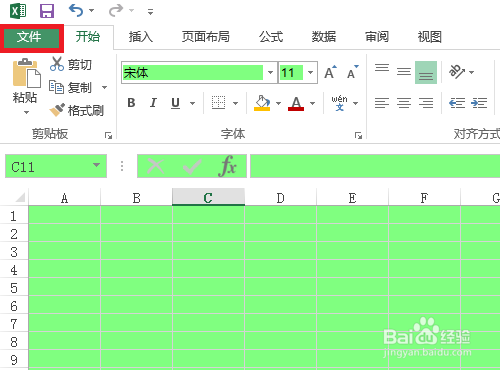
Task: Click the formula bar input area
Action: click(x=375, y=166)
